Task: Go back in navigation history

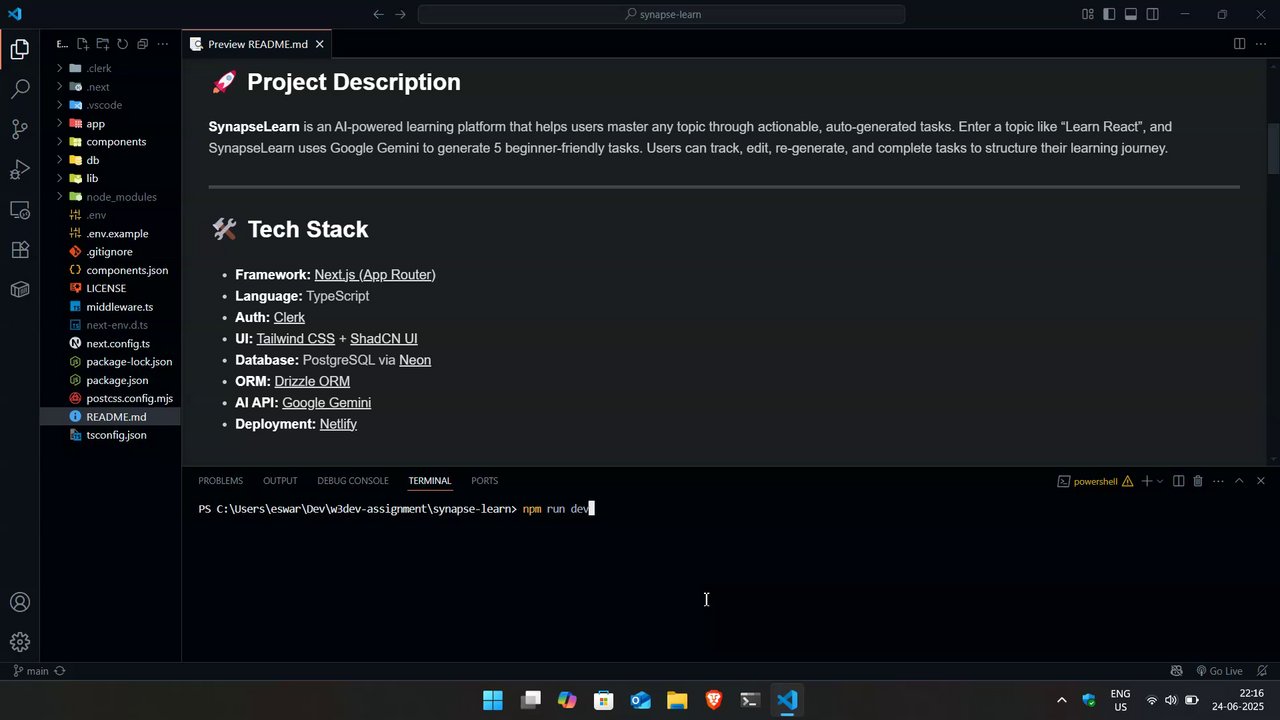Action: pos(378,14)
